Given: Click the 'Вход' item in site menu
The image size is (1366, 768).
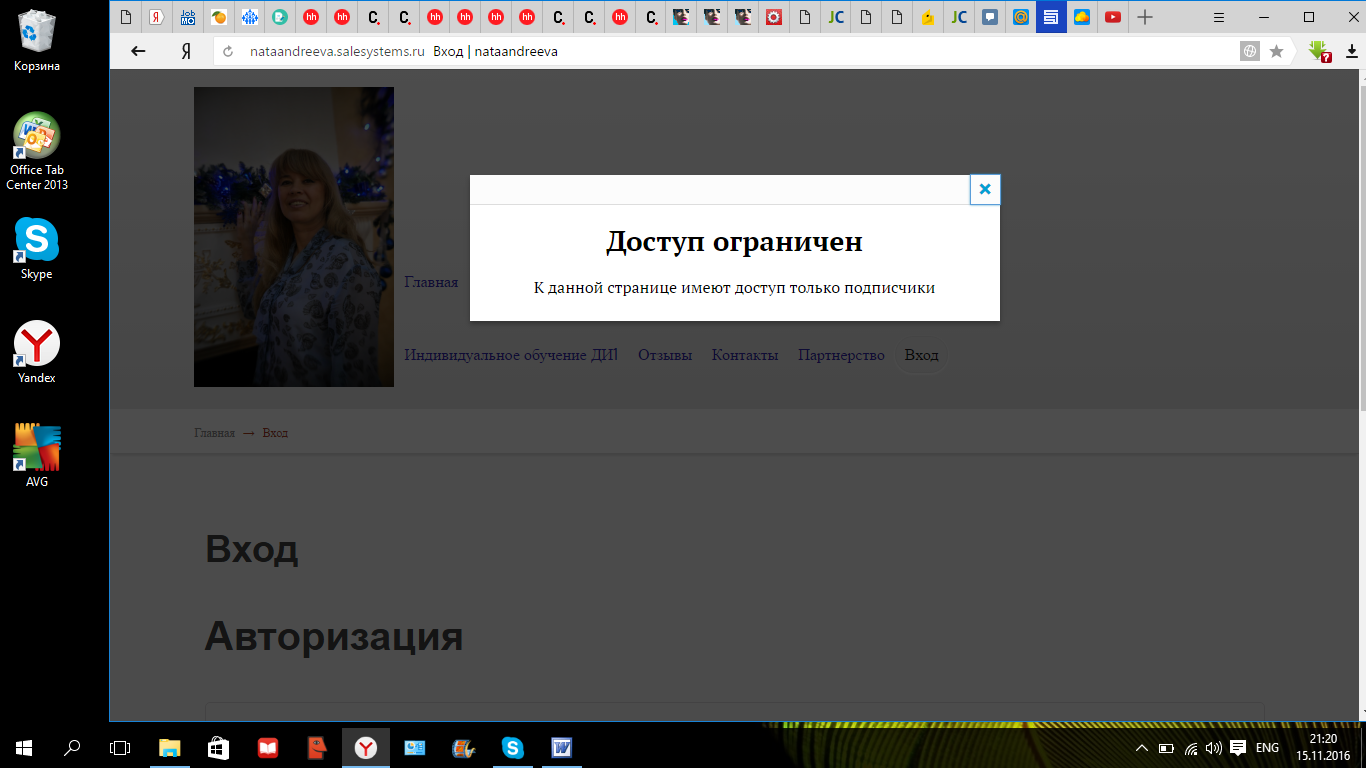Looking at the screenshot, I should click(x=922, y=355).
